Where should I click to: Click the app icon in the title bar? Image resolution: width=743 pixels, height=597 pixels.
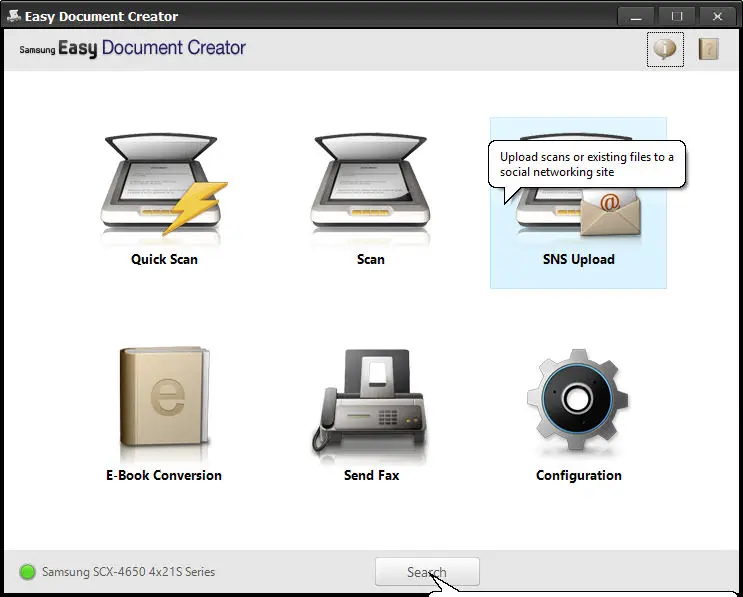coord(14,16)
